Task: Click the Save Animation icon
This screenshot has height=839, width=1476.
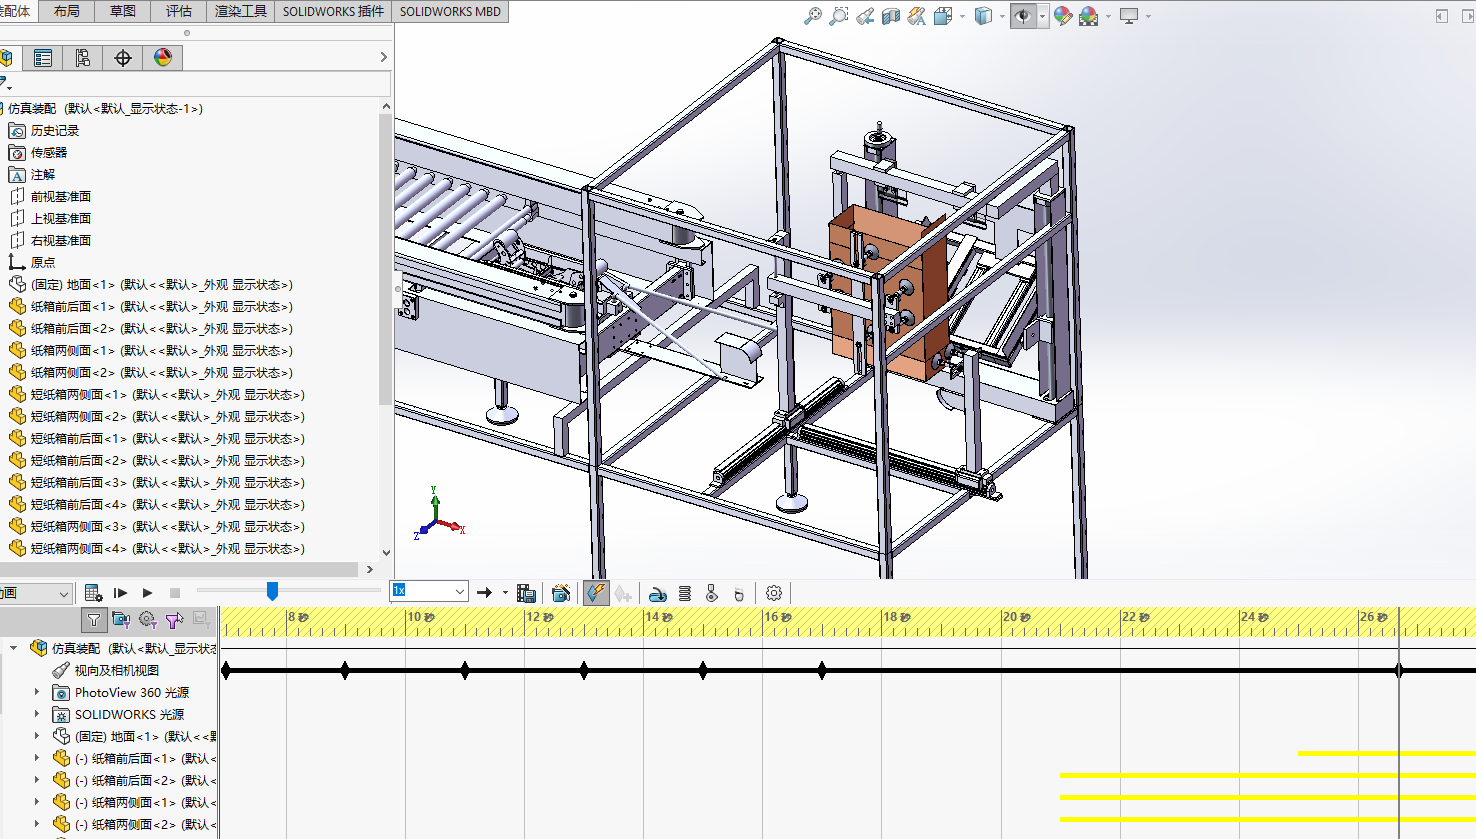Action: point(527,593)
